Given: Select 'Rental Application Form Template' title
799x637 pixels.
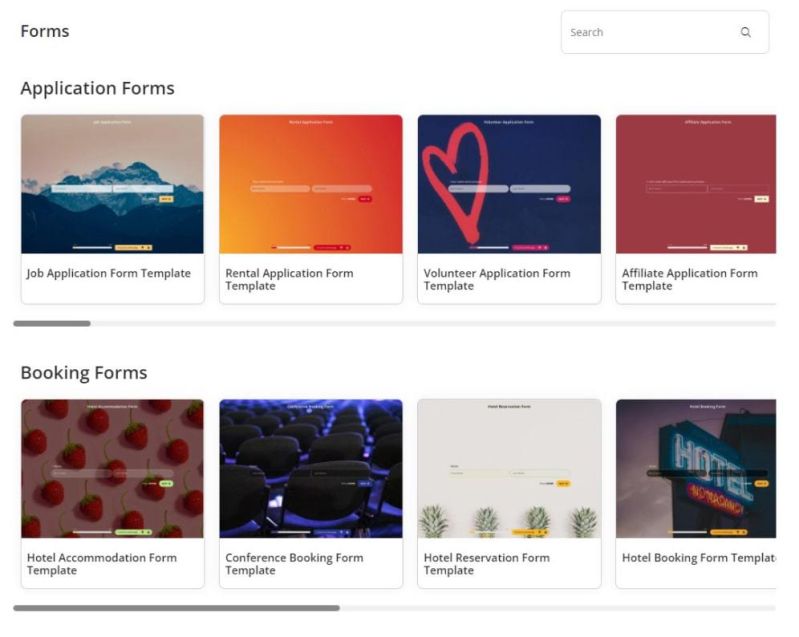Looking at the screenshot, I should click(x=289, y=279).
